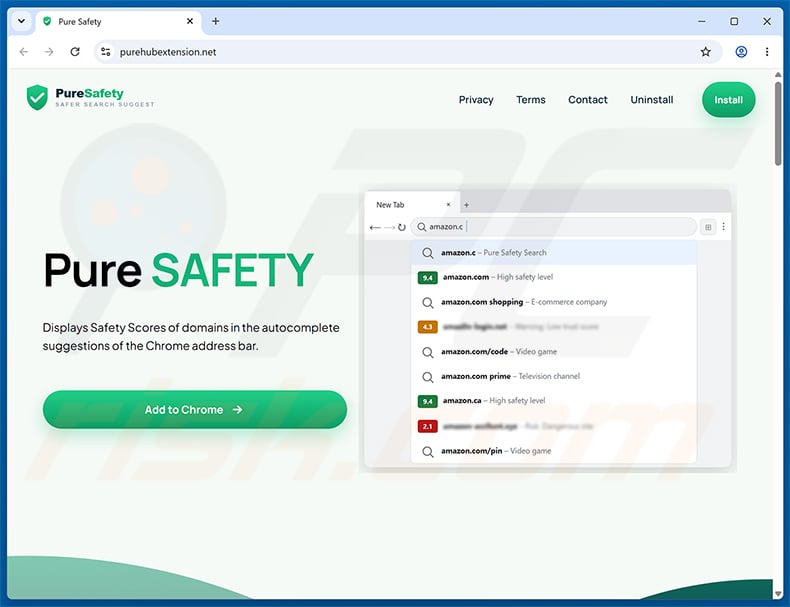Viewport: 790px width, 607px height.
Task: Open the tab search dropdown arrow
Action: pos(21,21)
